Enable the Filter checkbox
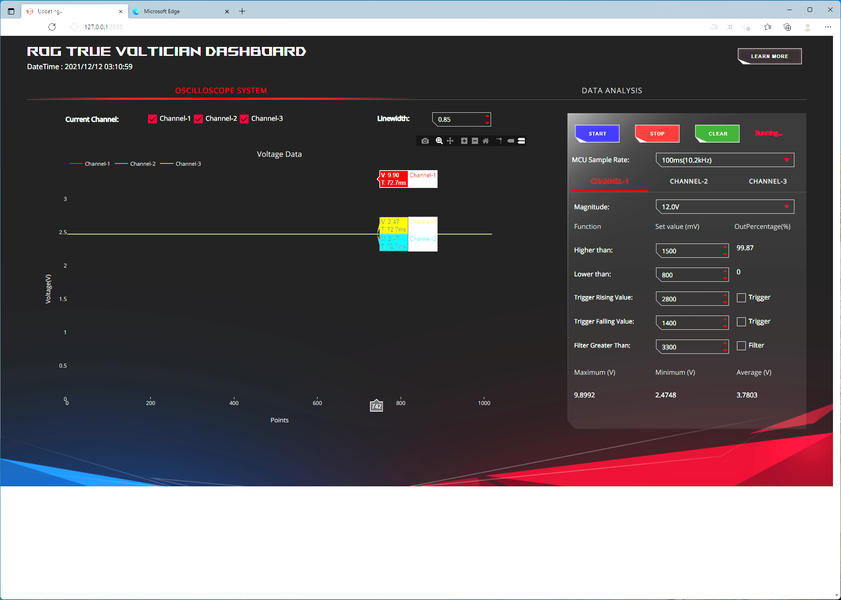This screenshot has height=600, width=841. 741,346
